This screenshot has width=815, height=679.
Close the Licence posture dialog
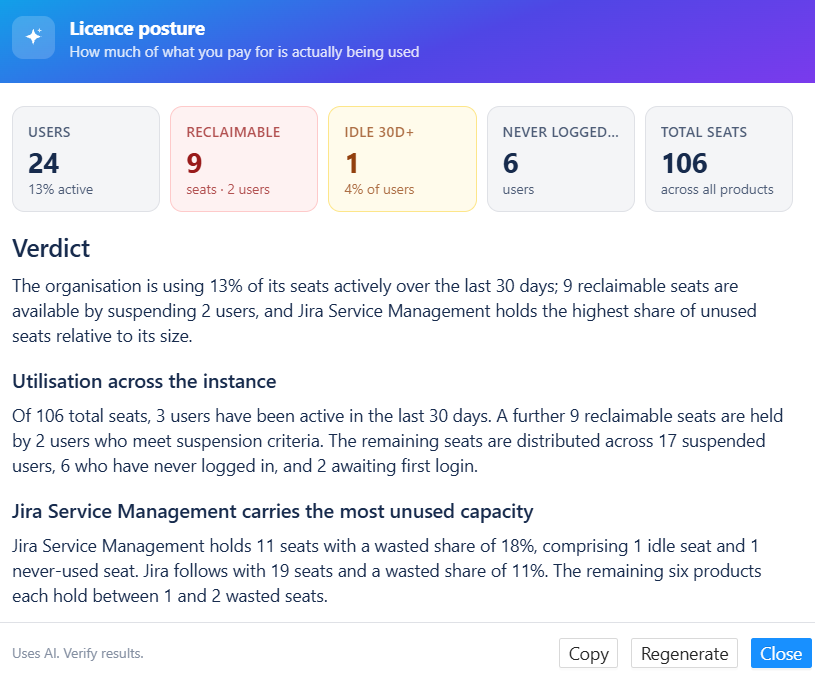pos(781,653)
